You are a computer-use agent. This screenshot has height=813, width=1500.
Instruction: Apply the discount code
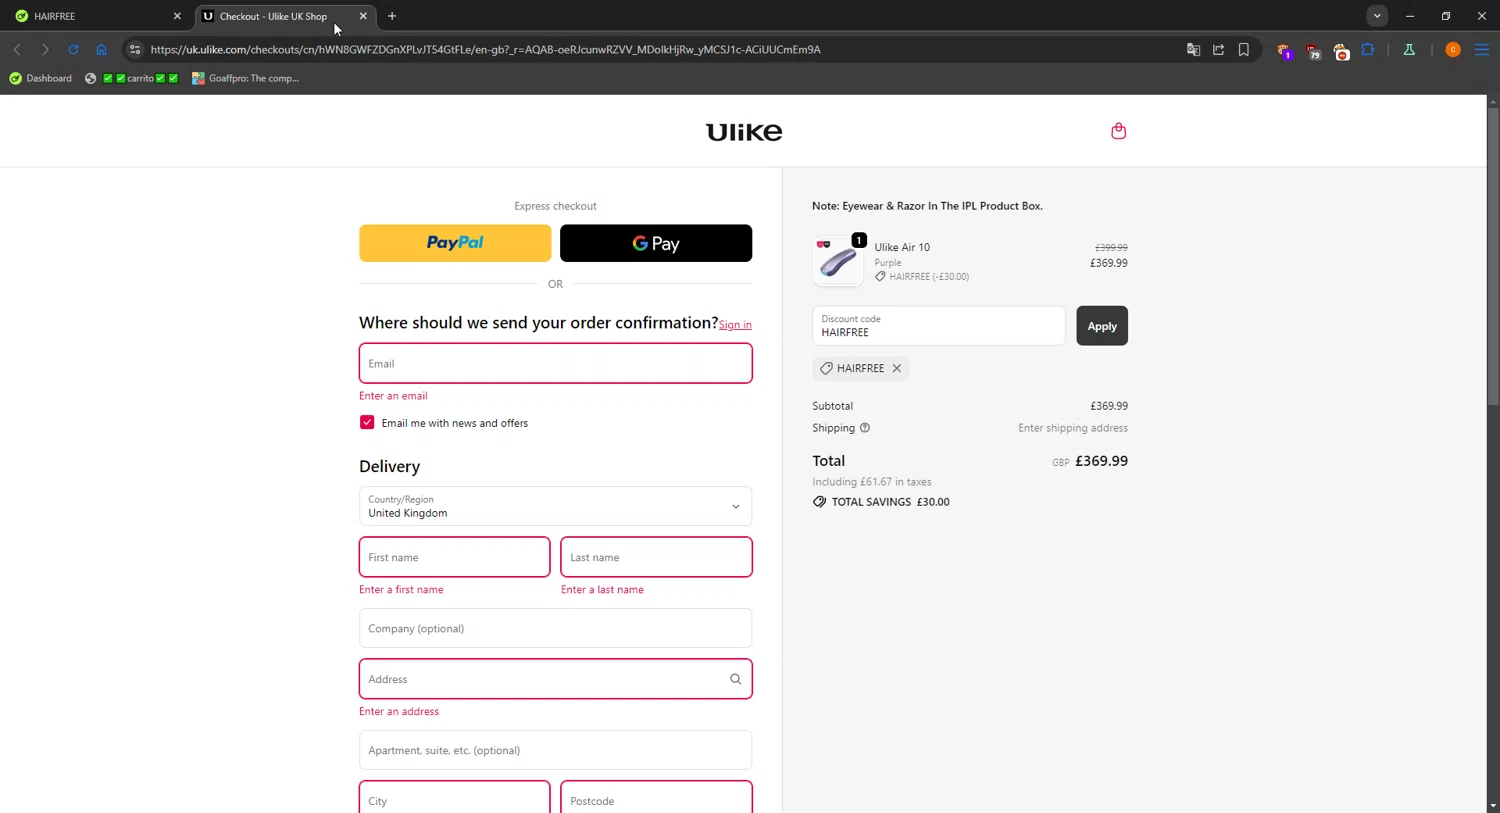click(1102, 326)
